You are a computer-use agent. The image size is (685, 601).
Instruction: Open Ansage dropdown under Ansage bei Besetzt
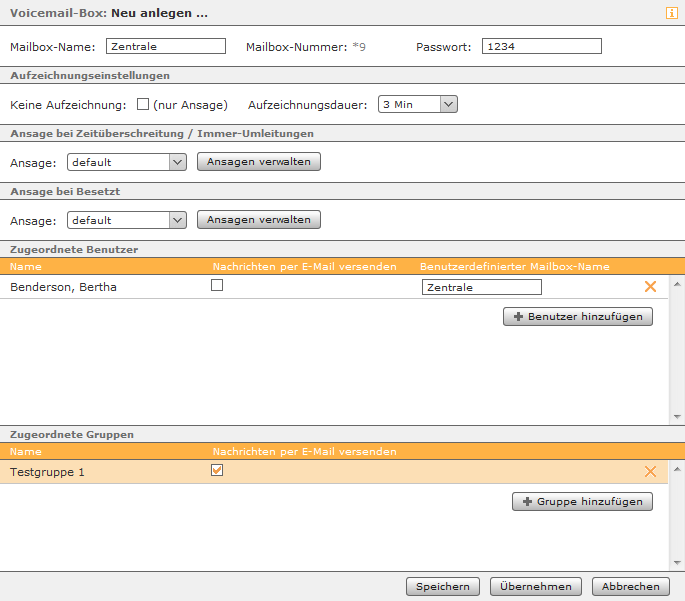pos(127,220)
